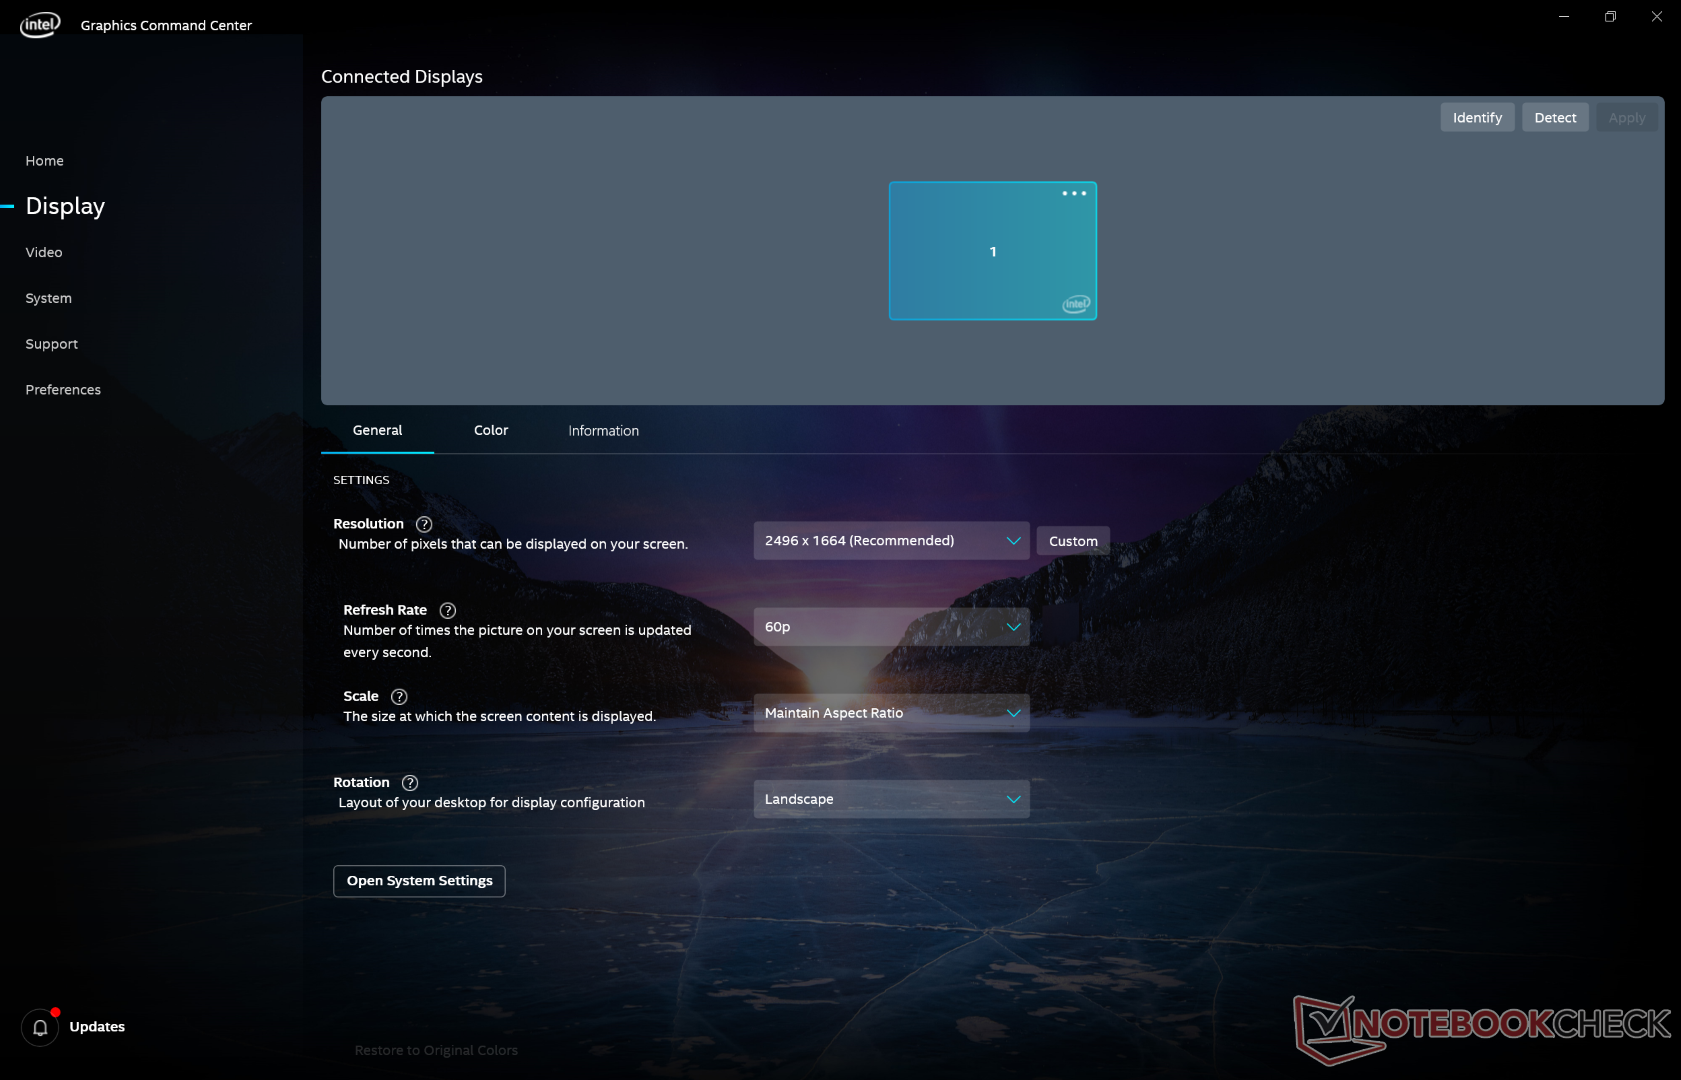Open the Video section

(x=44, y=253)
